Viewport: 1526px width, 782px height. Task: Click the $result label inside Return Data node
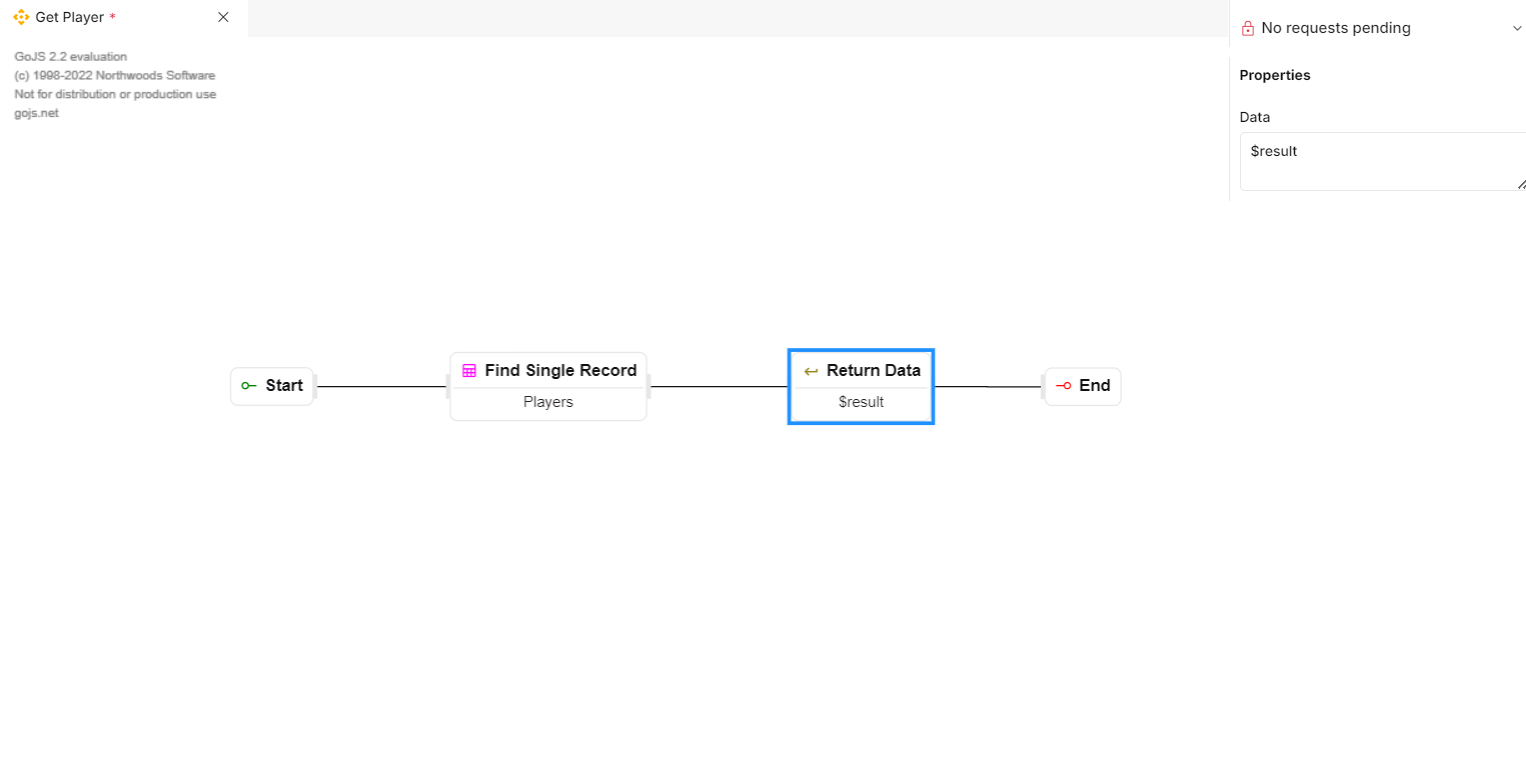point(861,402)
